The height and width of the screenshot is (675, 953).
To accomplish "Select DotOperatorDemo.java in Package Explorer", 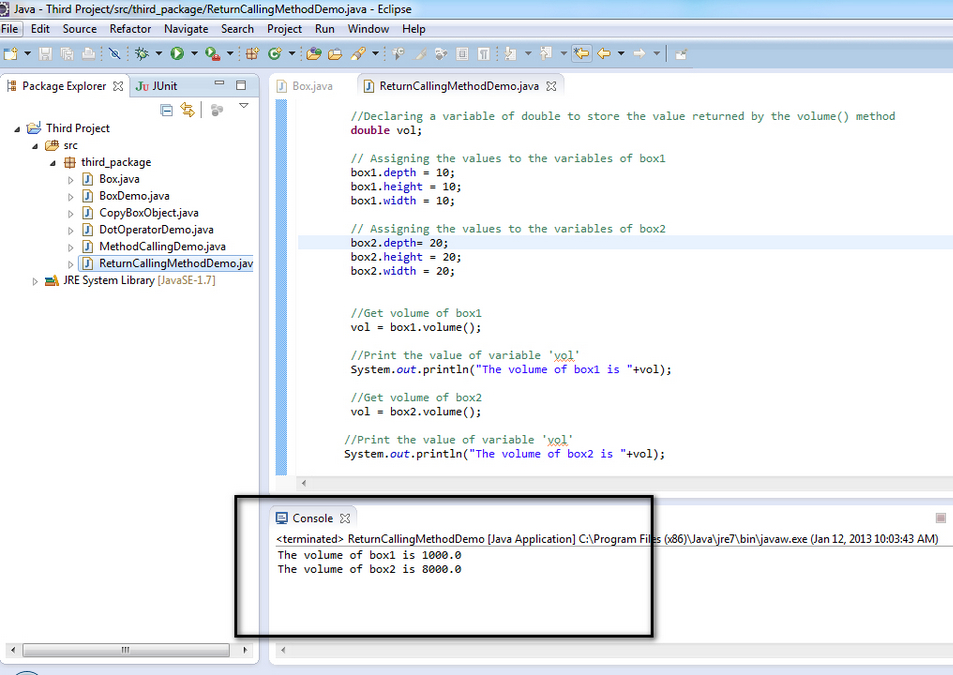I will (156, 230).
